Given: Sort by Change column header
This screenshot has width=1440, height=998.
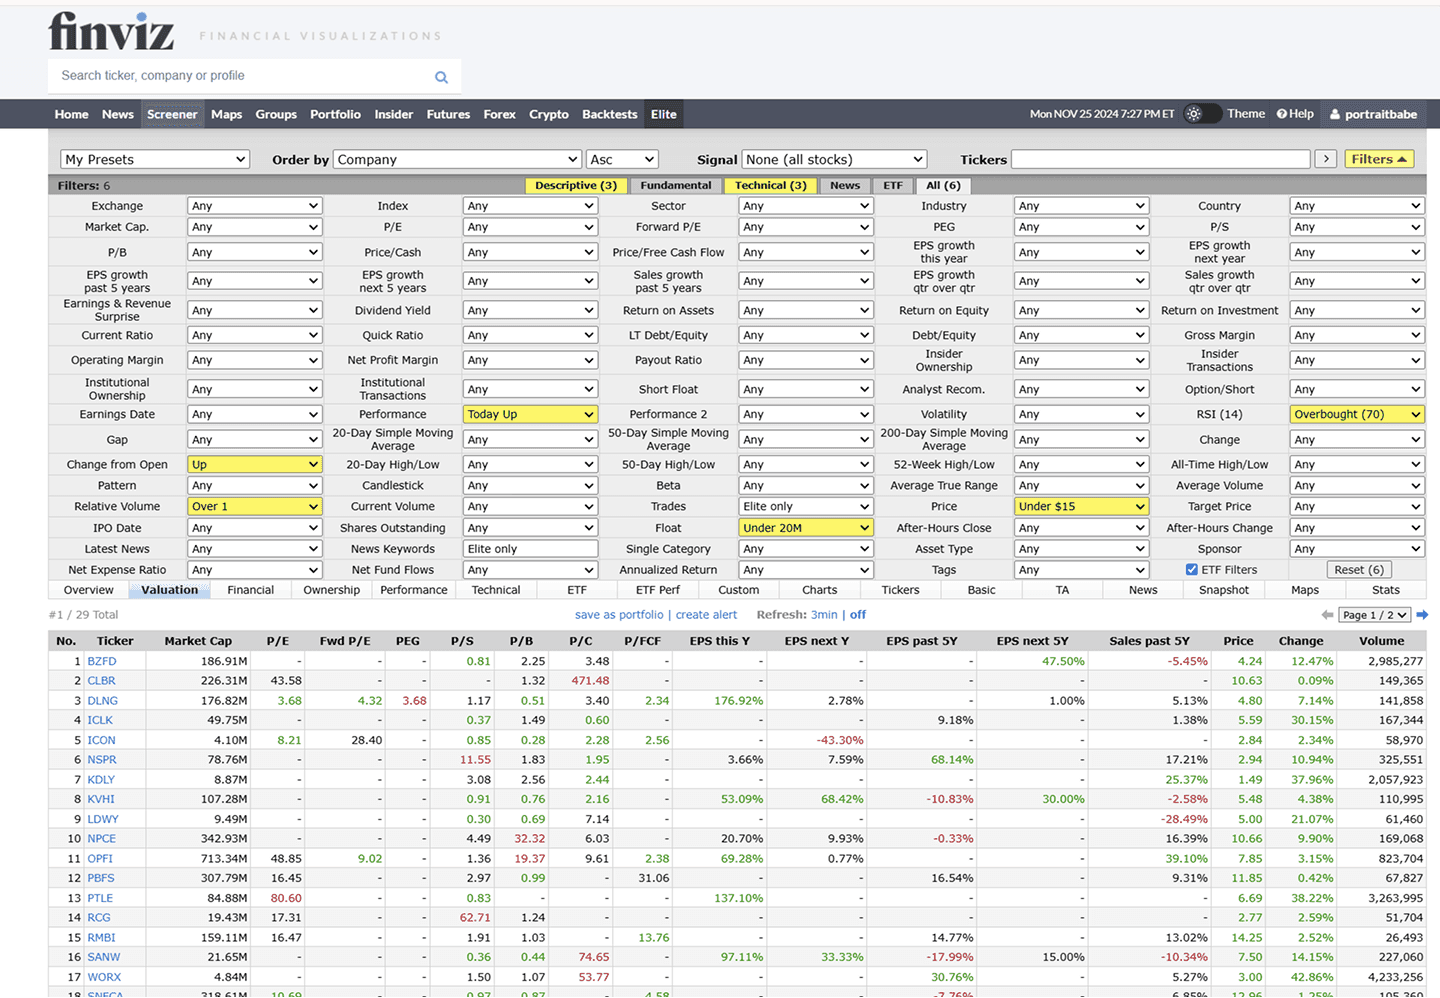Looking at the screenshot, I should pos(1301,641).
